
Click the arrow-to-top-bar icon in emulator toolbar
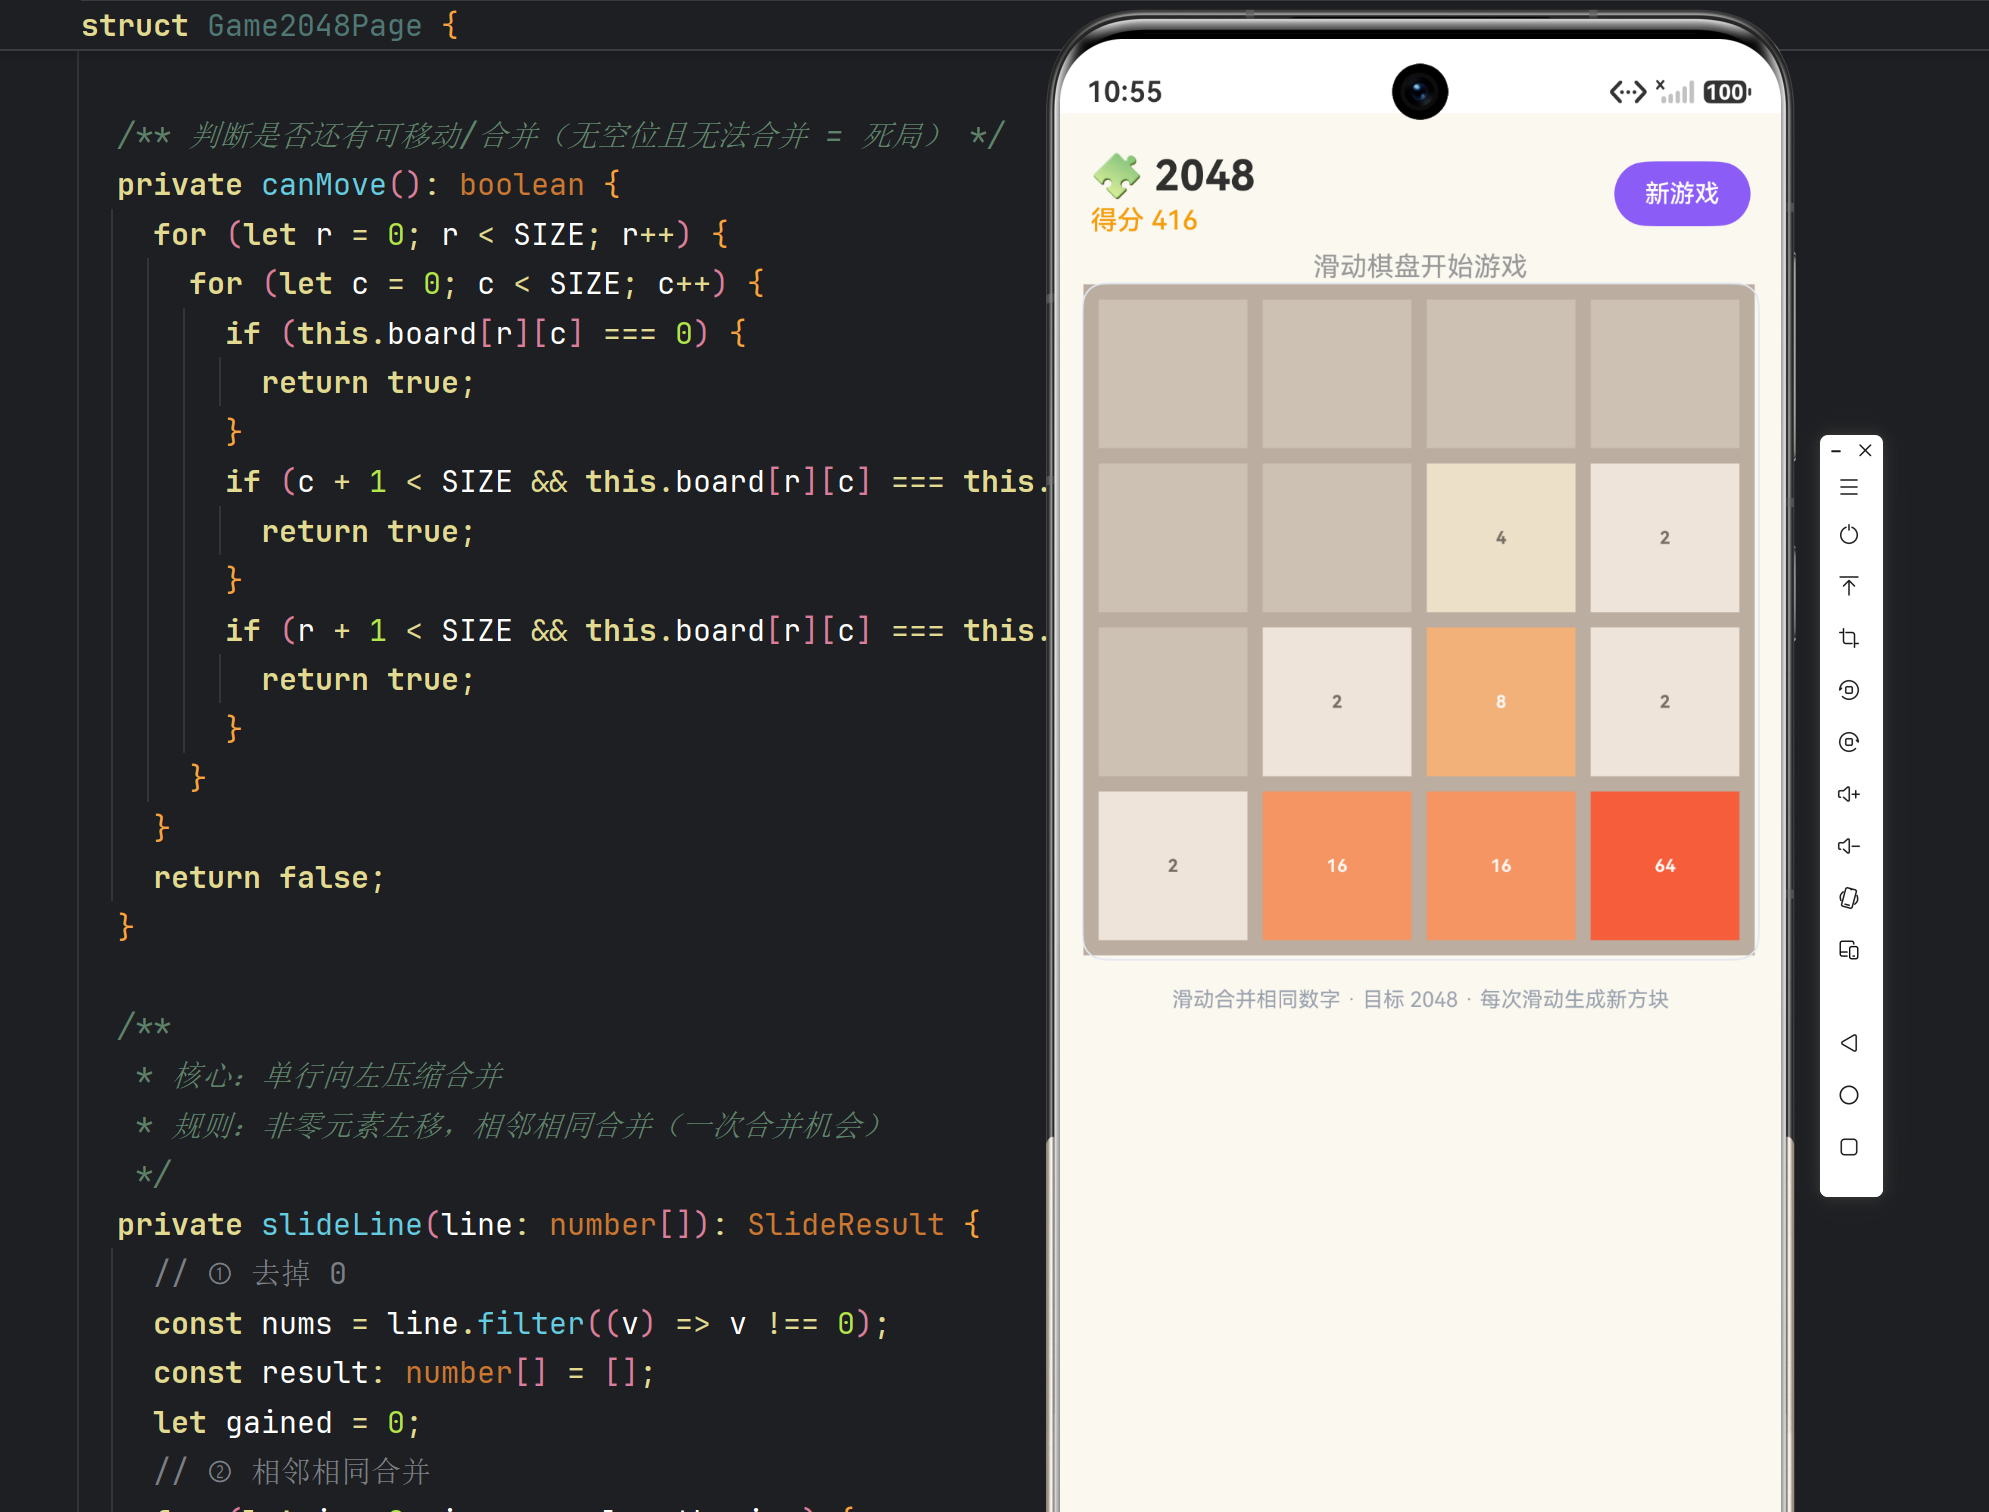coord(1849,586)
